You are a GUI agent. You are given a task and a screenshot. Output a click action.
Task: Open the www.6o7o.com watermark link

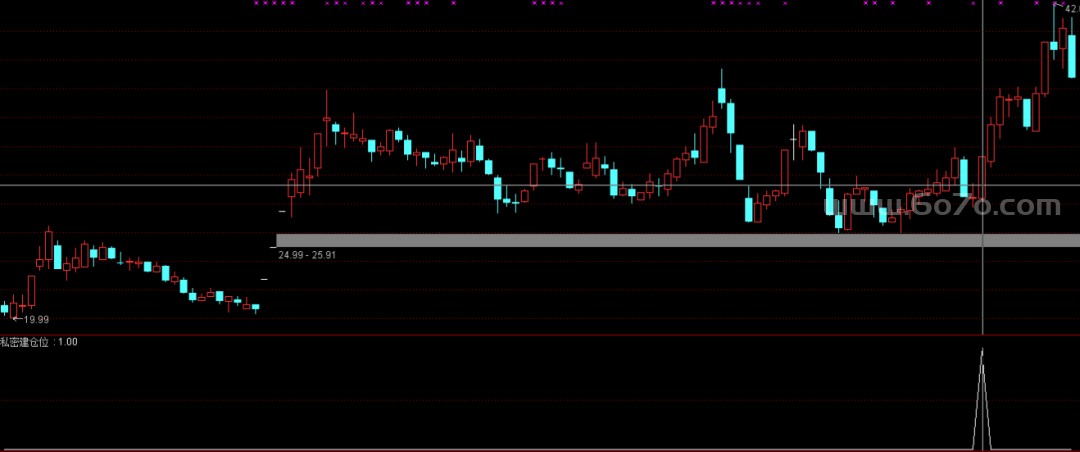pos(941,206)
